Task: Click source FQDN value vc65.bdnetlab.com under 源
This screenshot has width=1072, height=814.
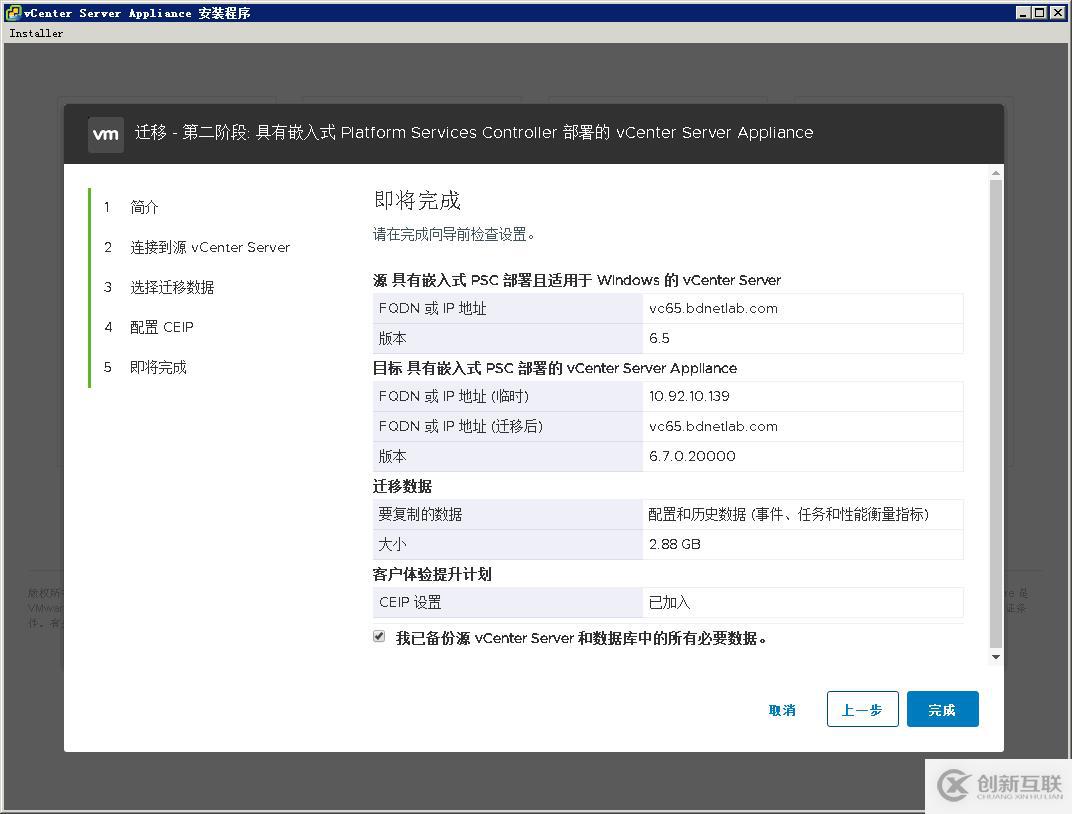Action: tap(713, 308)
